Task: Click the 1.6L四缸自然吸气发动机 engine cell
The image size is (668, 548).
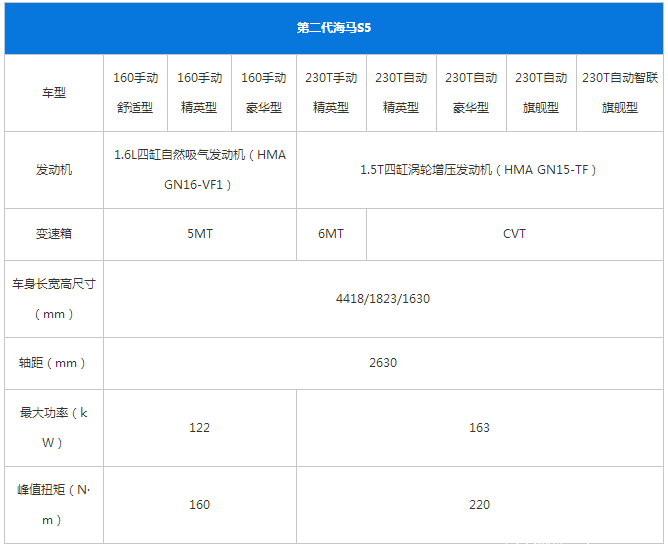Action: pyautogui.click(x=200, y=170)
